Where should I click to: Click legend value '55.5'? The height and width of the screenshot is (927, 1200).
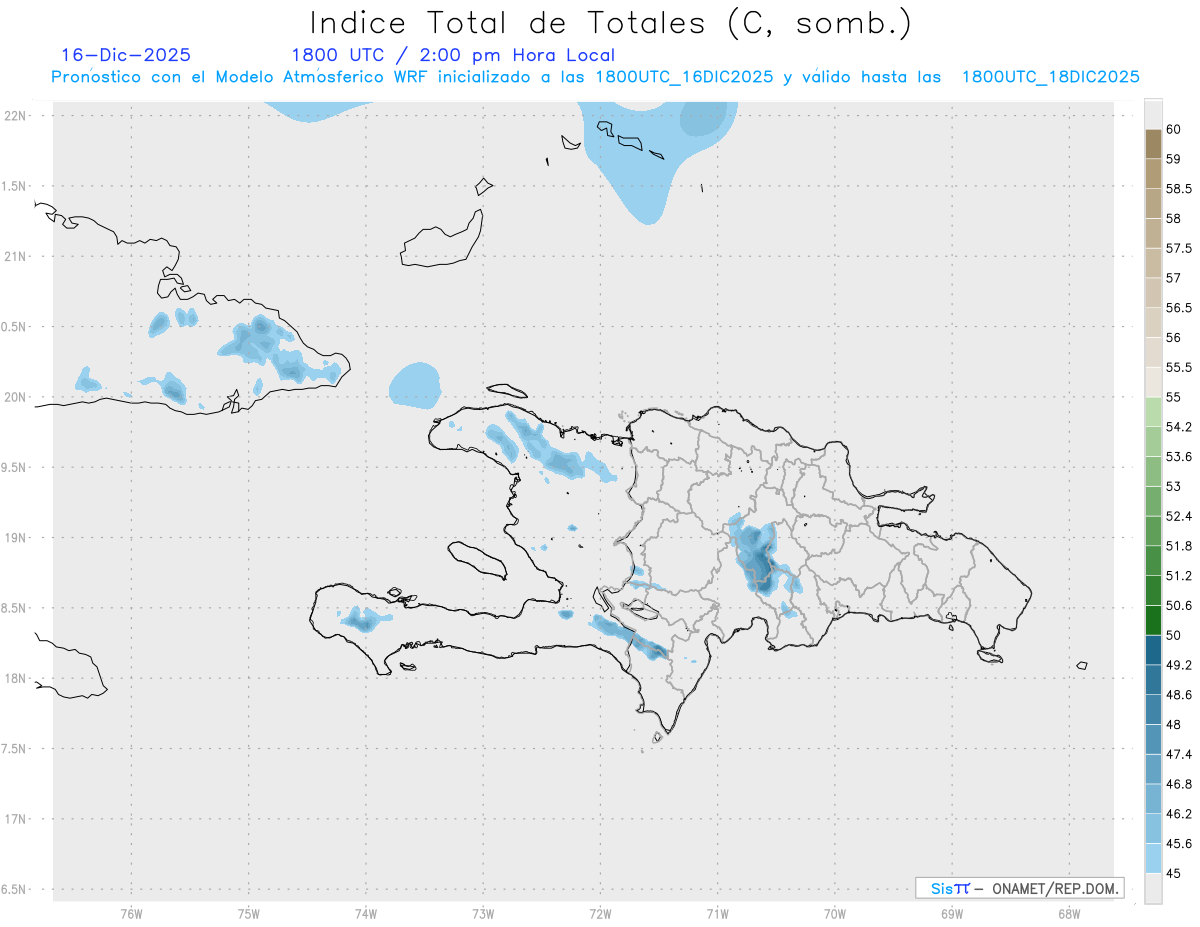click(1179, 367)
